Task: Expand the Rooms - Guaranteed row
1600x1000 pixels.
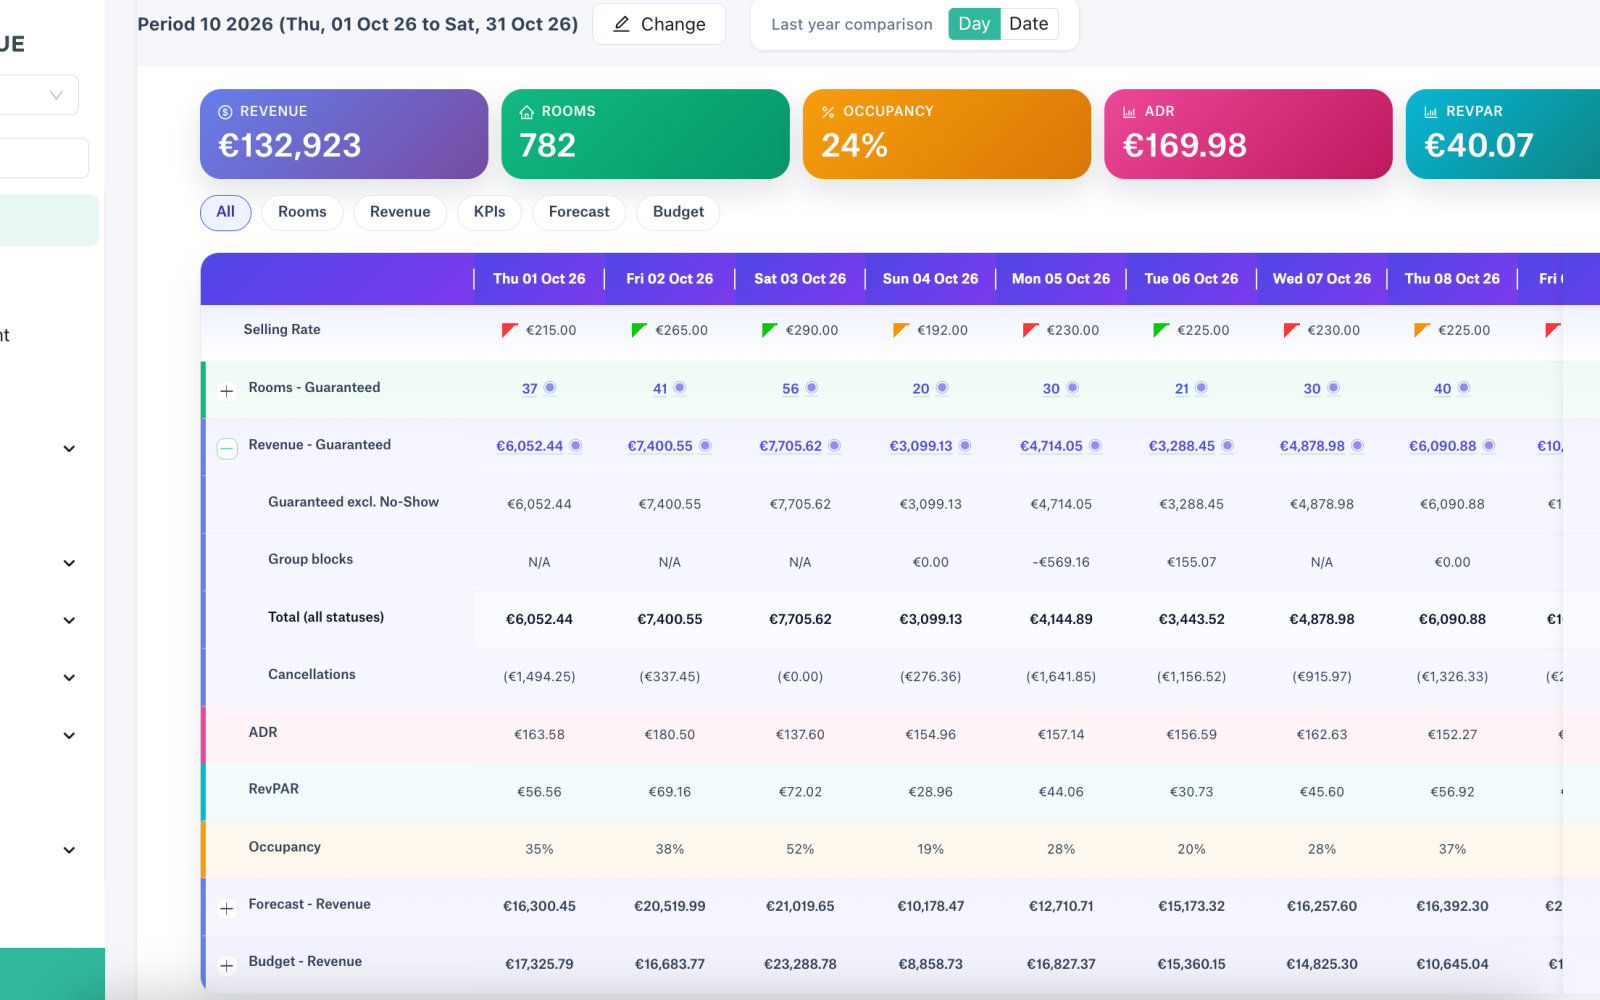Action: point(227,391)
